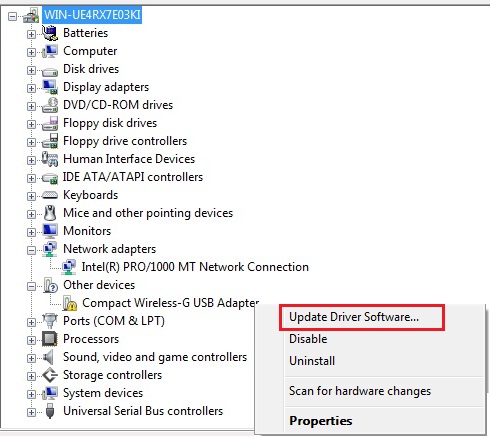Click the Batteries category icon
Viewport: 490px width, 438px height.
coord(50,33)
